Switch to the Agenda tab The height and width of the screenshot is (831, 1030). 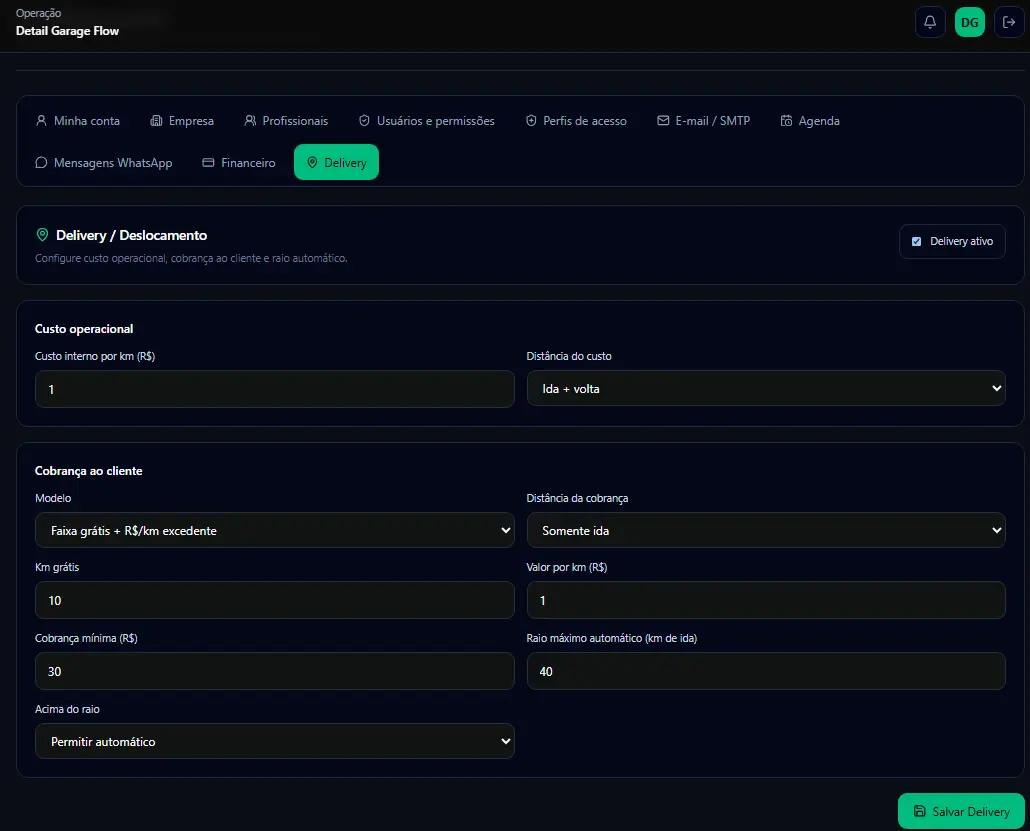pyautogui.click(x=810, y=121)
